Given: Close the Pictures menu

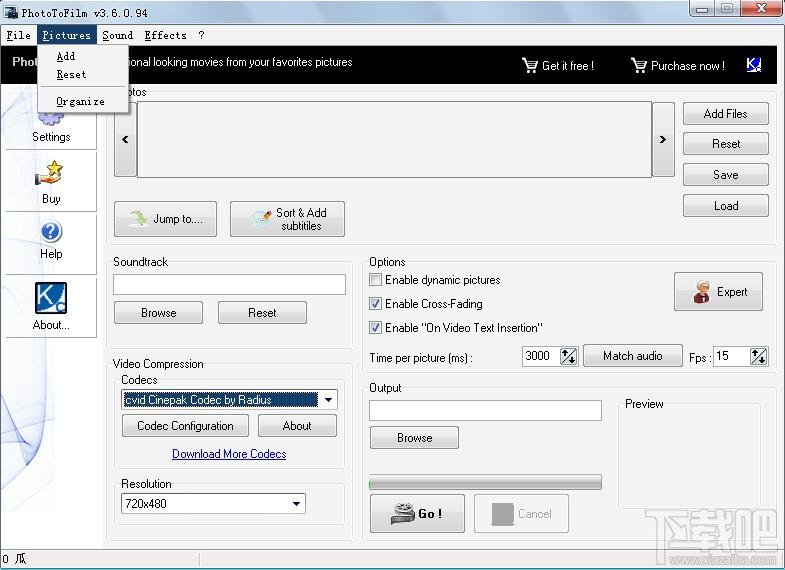Looking at the screenshot, I should pos(67,35).
